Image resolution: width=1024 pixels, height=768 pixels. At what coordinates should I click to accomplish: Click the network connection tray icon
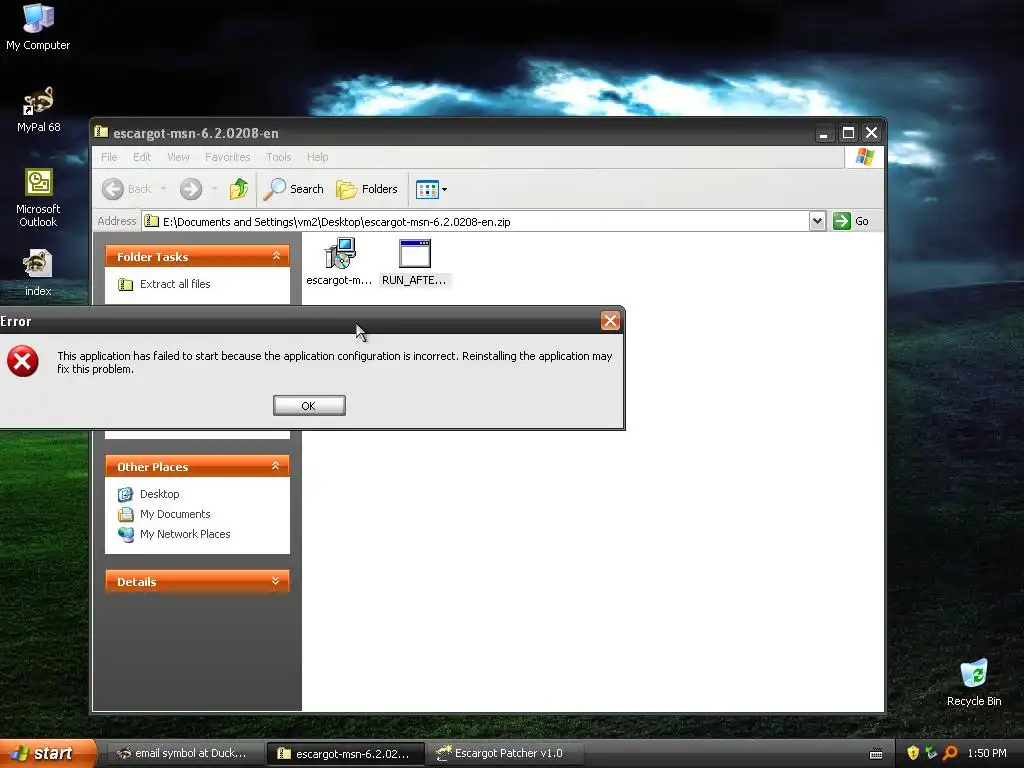[x=931, y=754]
